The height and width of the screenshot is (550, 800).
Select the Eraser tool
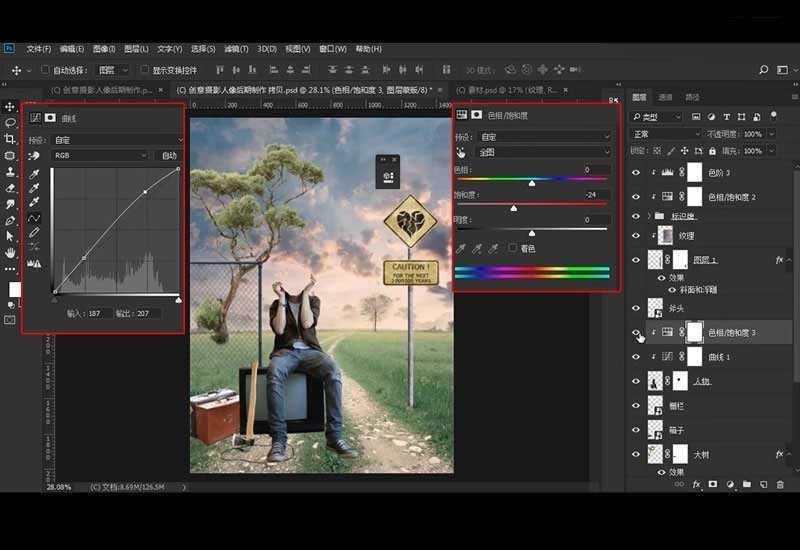tap(11, 187)
